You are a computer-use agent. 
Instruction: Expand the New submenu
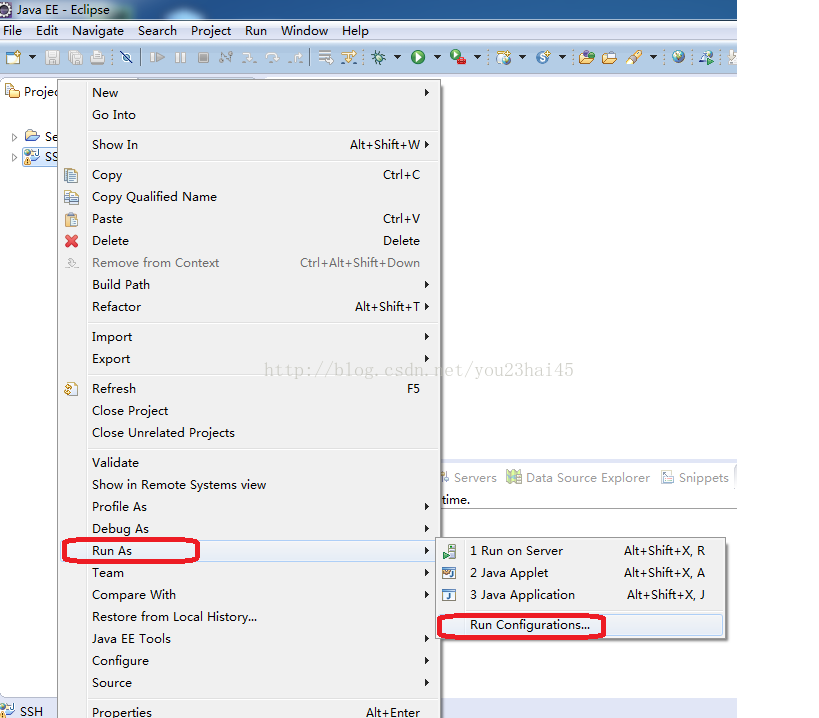[x=261, y=92]
